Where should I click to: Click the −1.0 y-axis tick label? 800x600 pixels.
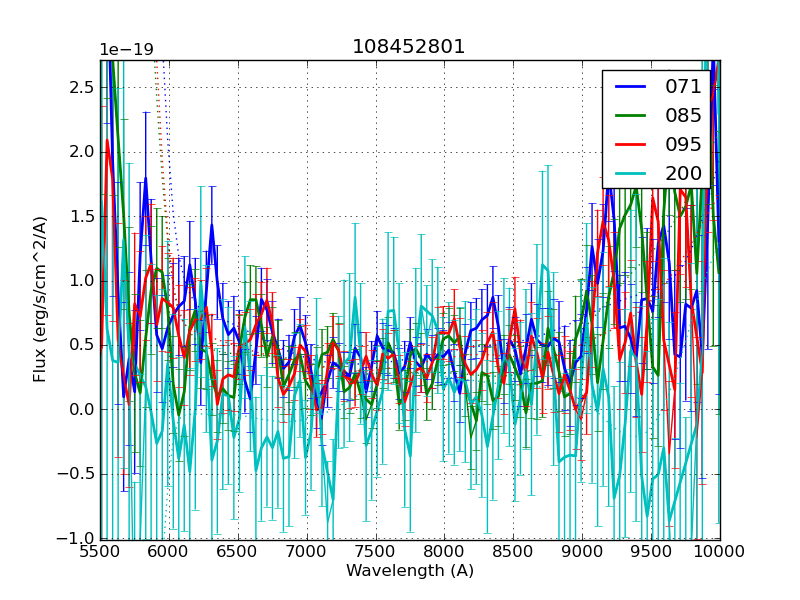pos(78,538)
